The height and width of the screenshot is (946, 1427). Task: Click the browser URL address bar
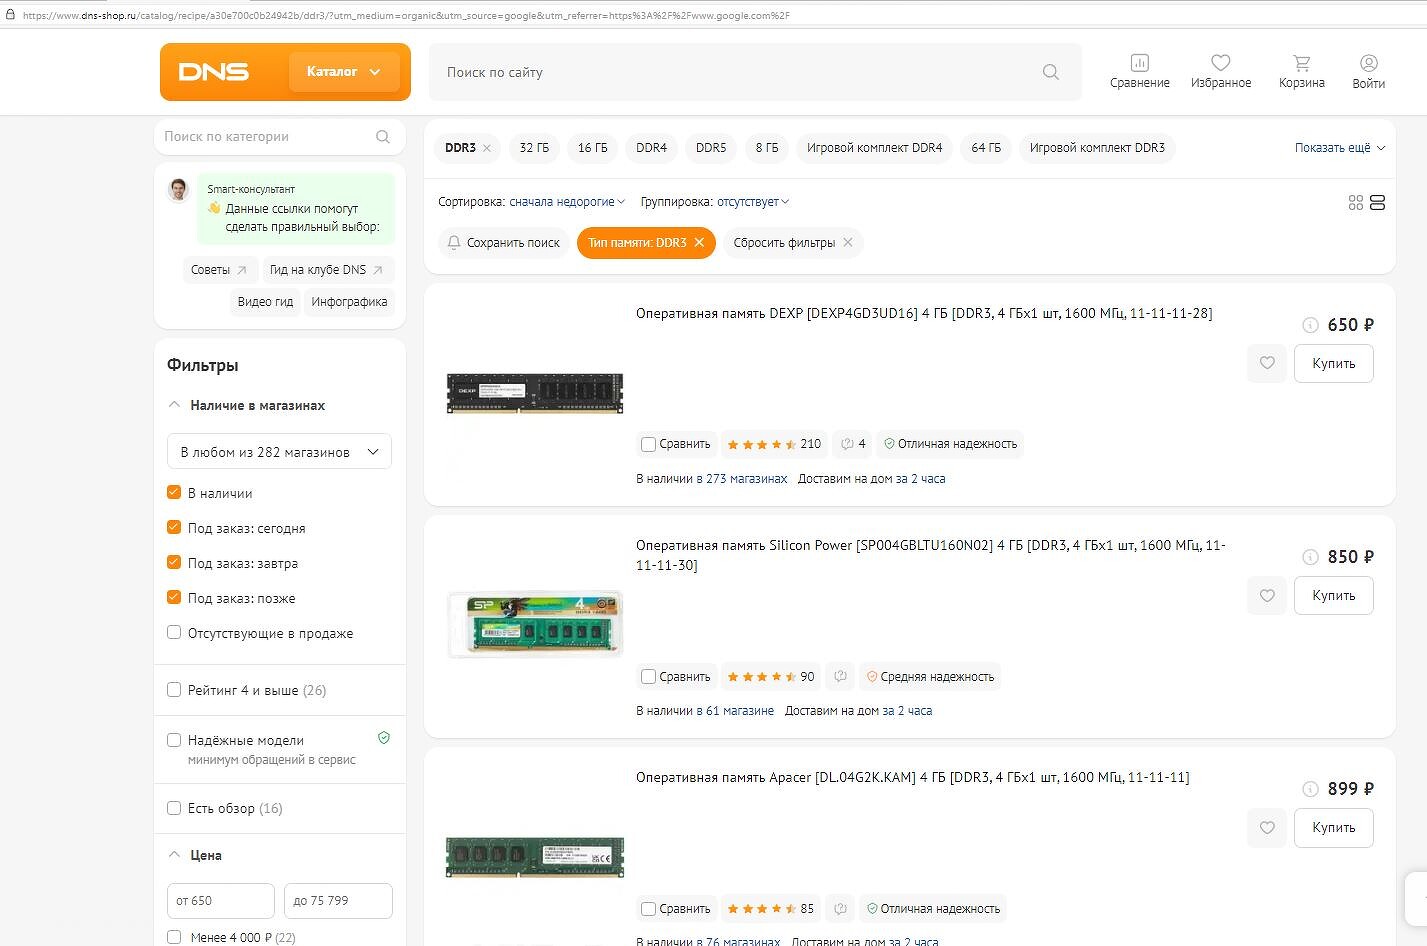click(713, 15)
